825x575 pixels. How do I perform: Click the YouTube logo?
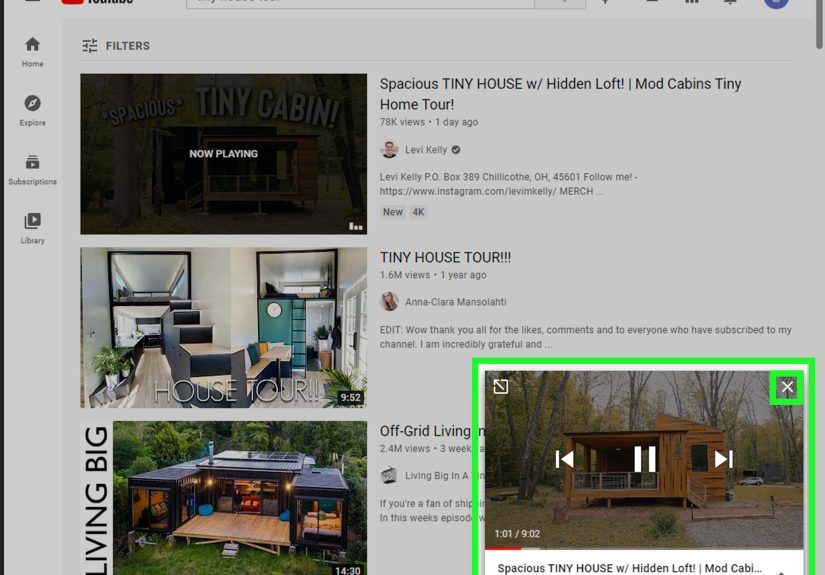[98, 2]
